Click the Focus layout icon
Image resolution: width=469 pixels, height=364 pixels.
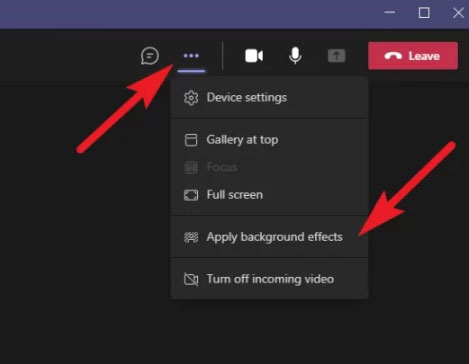(191, 167)
